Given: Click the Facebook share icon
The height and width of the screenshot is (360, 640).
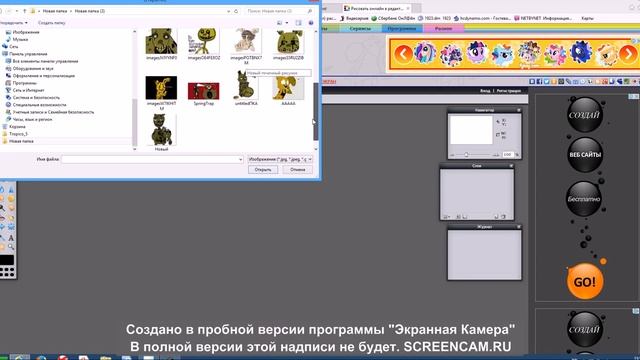Looking at the screenshot, I should click(x=539, y=82).
